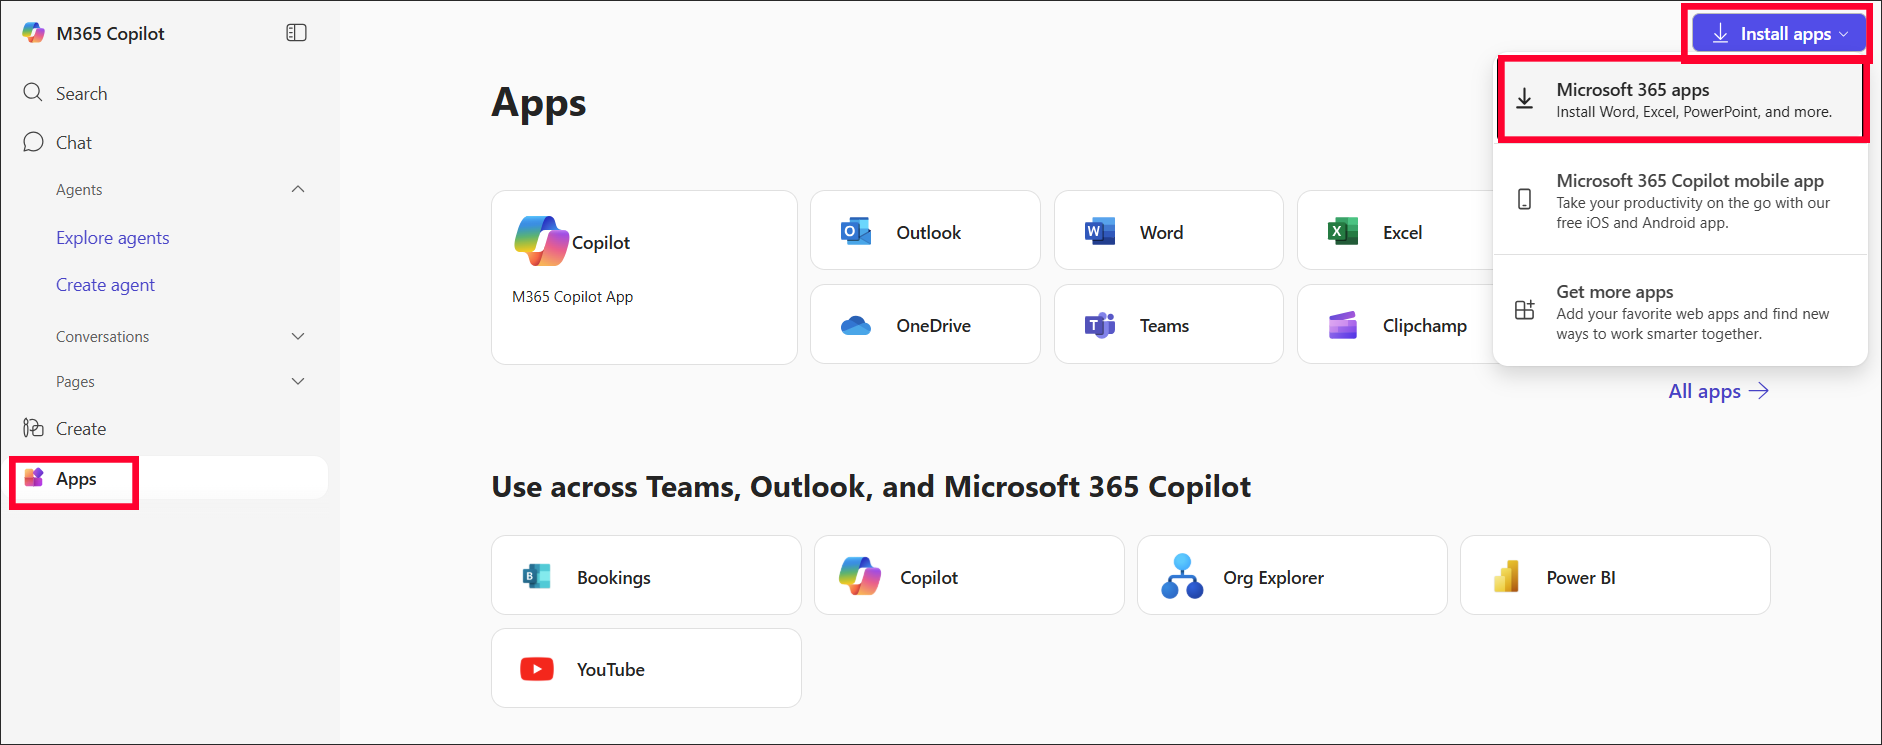The height and width of the screenshot is (745, 1882).
Task: Expand the Pages section chevron
Action: point(298,381)
